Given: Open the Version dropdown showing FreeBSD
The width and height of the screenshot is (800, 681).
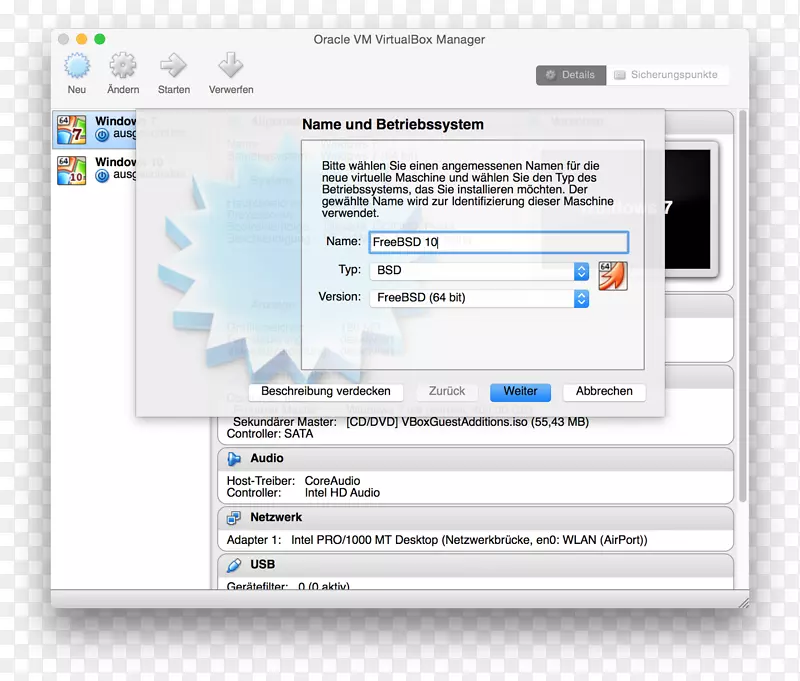Looking at the screenshot, I should coord(480,298).
